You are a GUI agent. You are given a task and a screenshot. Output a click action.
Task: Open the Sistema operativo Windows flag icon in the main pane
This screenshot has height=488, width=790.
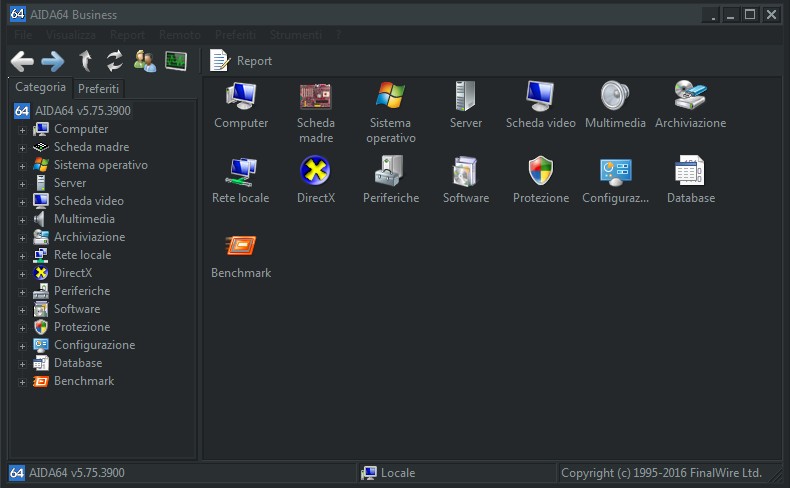(390, 95)
